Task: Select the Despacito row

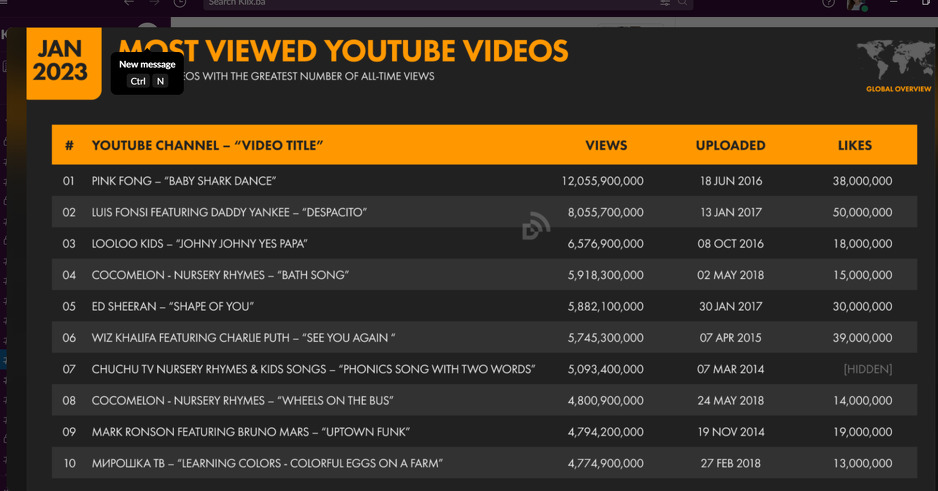Action: click(484, 212)
